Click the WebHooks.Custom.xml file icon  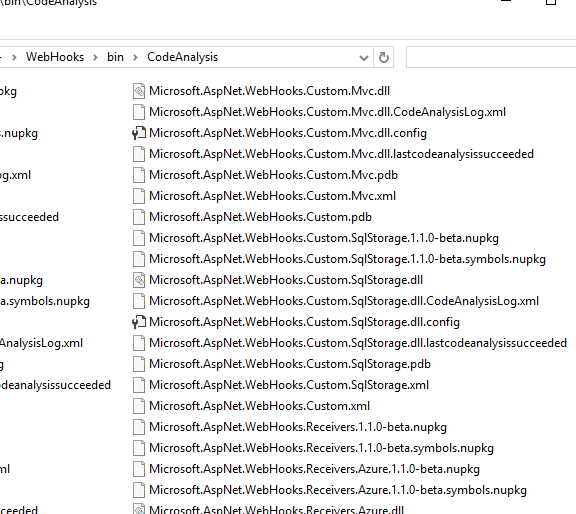[x=139, y=406]
